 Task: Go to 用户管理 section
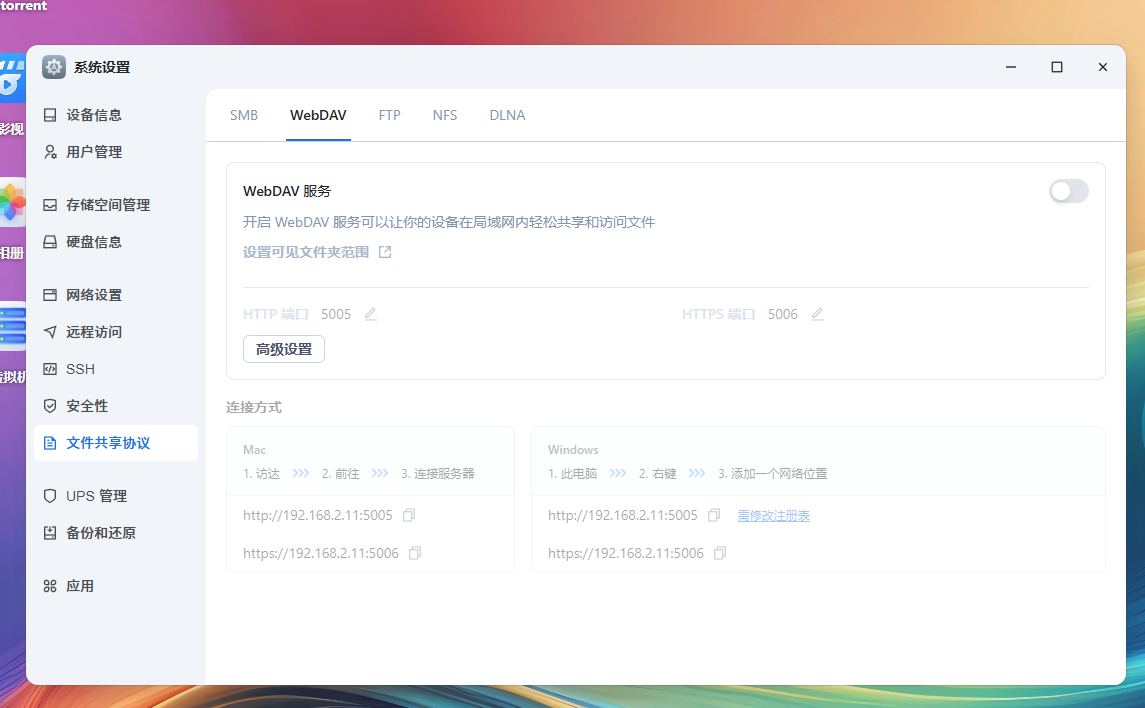(x=115, y=152)
